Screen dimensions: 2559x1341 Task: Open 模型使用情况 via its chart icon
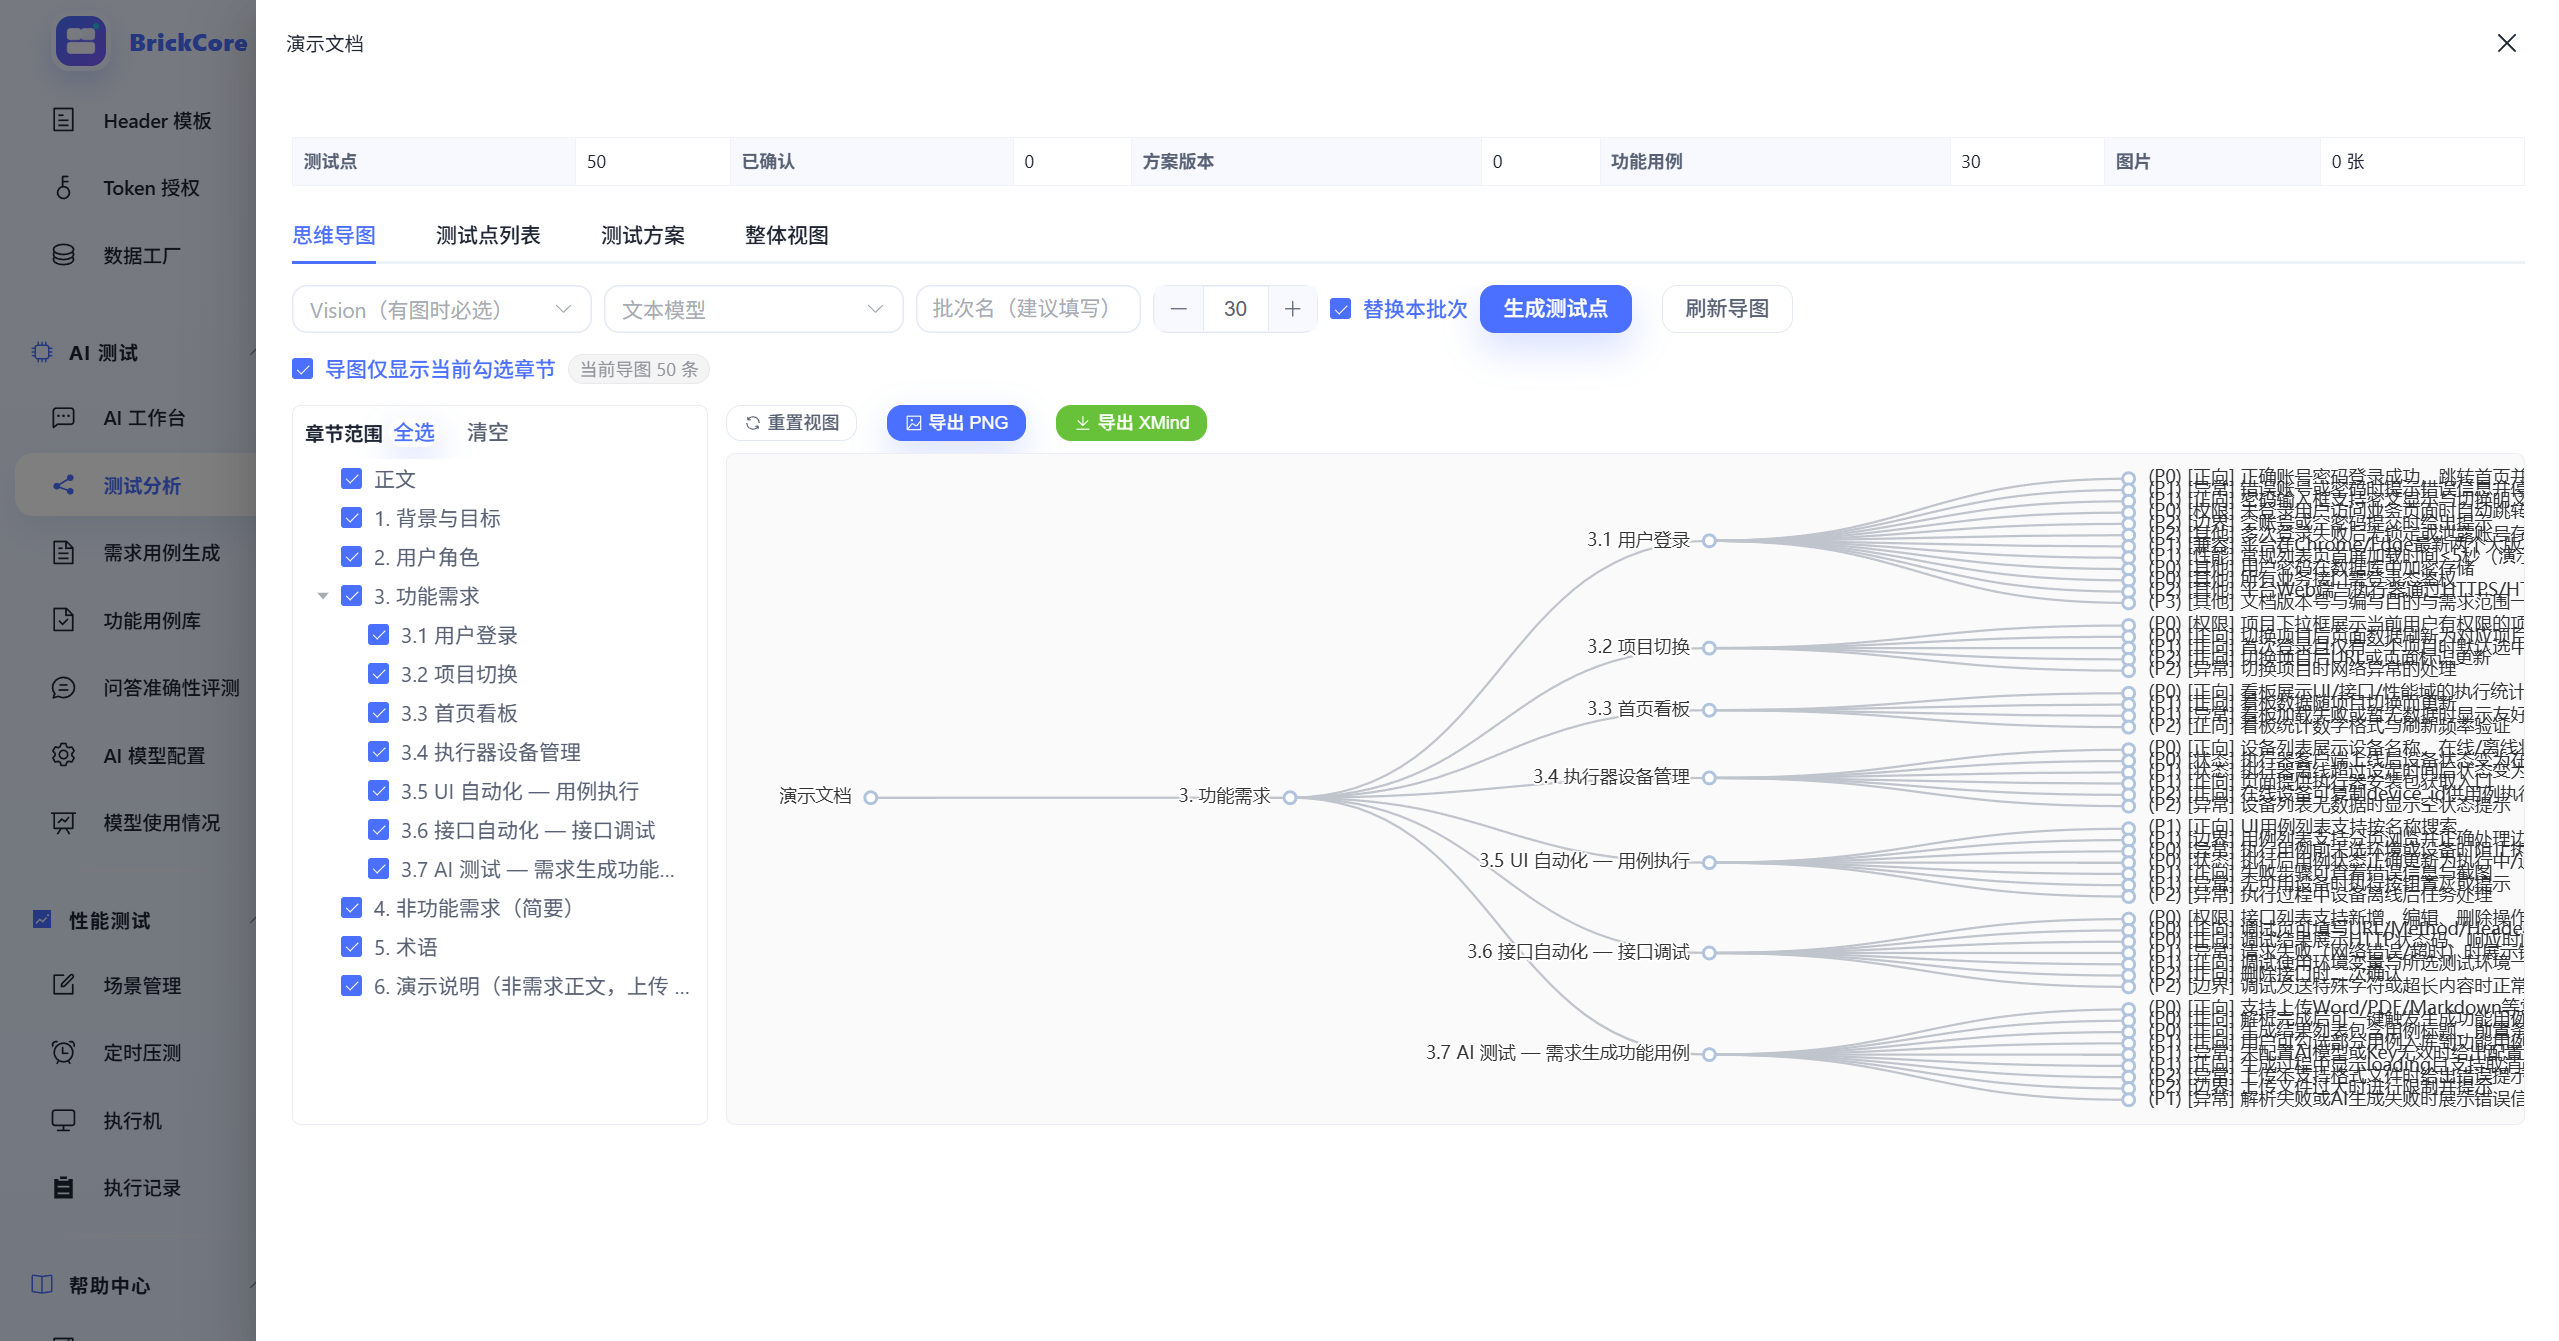[63, 822]
